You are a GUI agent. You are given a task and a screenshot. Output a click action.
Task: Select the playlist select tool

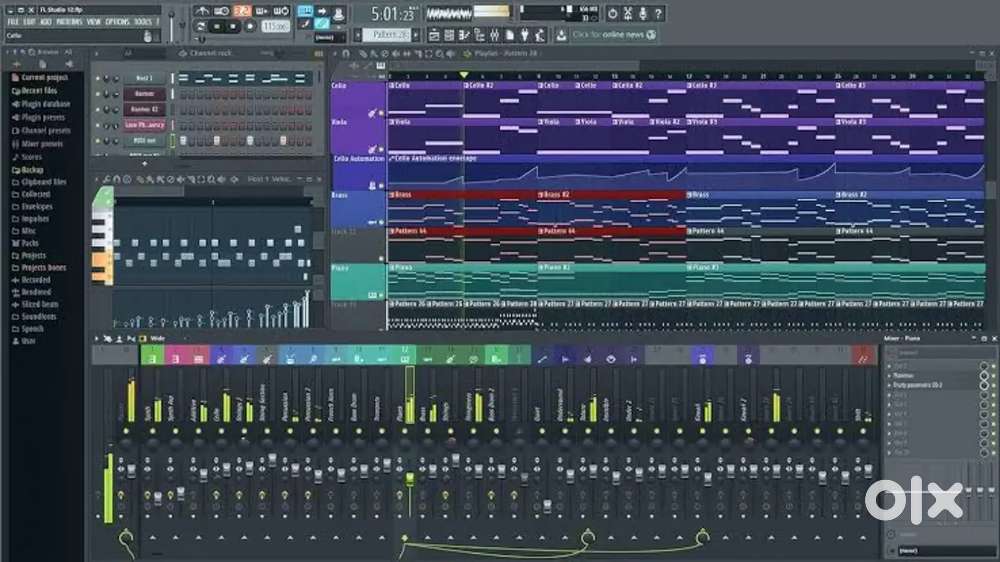(429, 54)
